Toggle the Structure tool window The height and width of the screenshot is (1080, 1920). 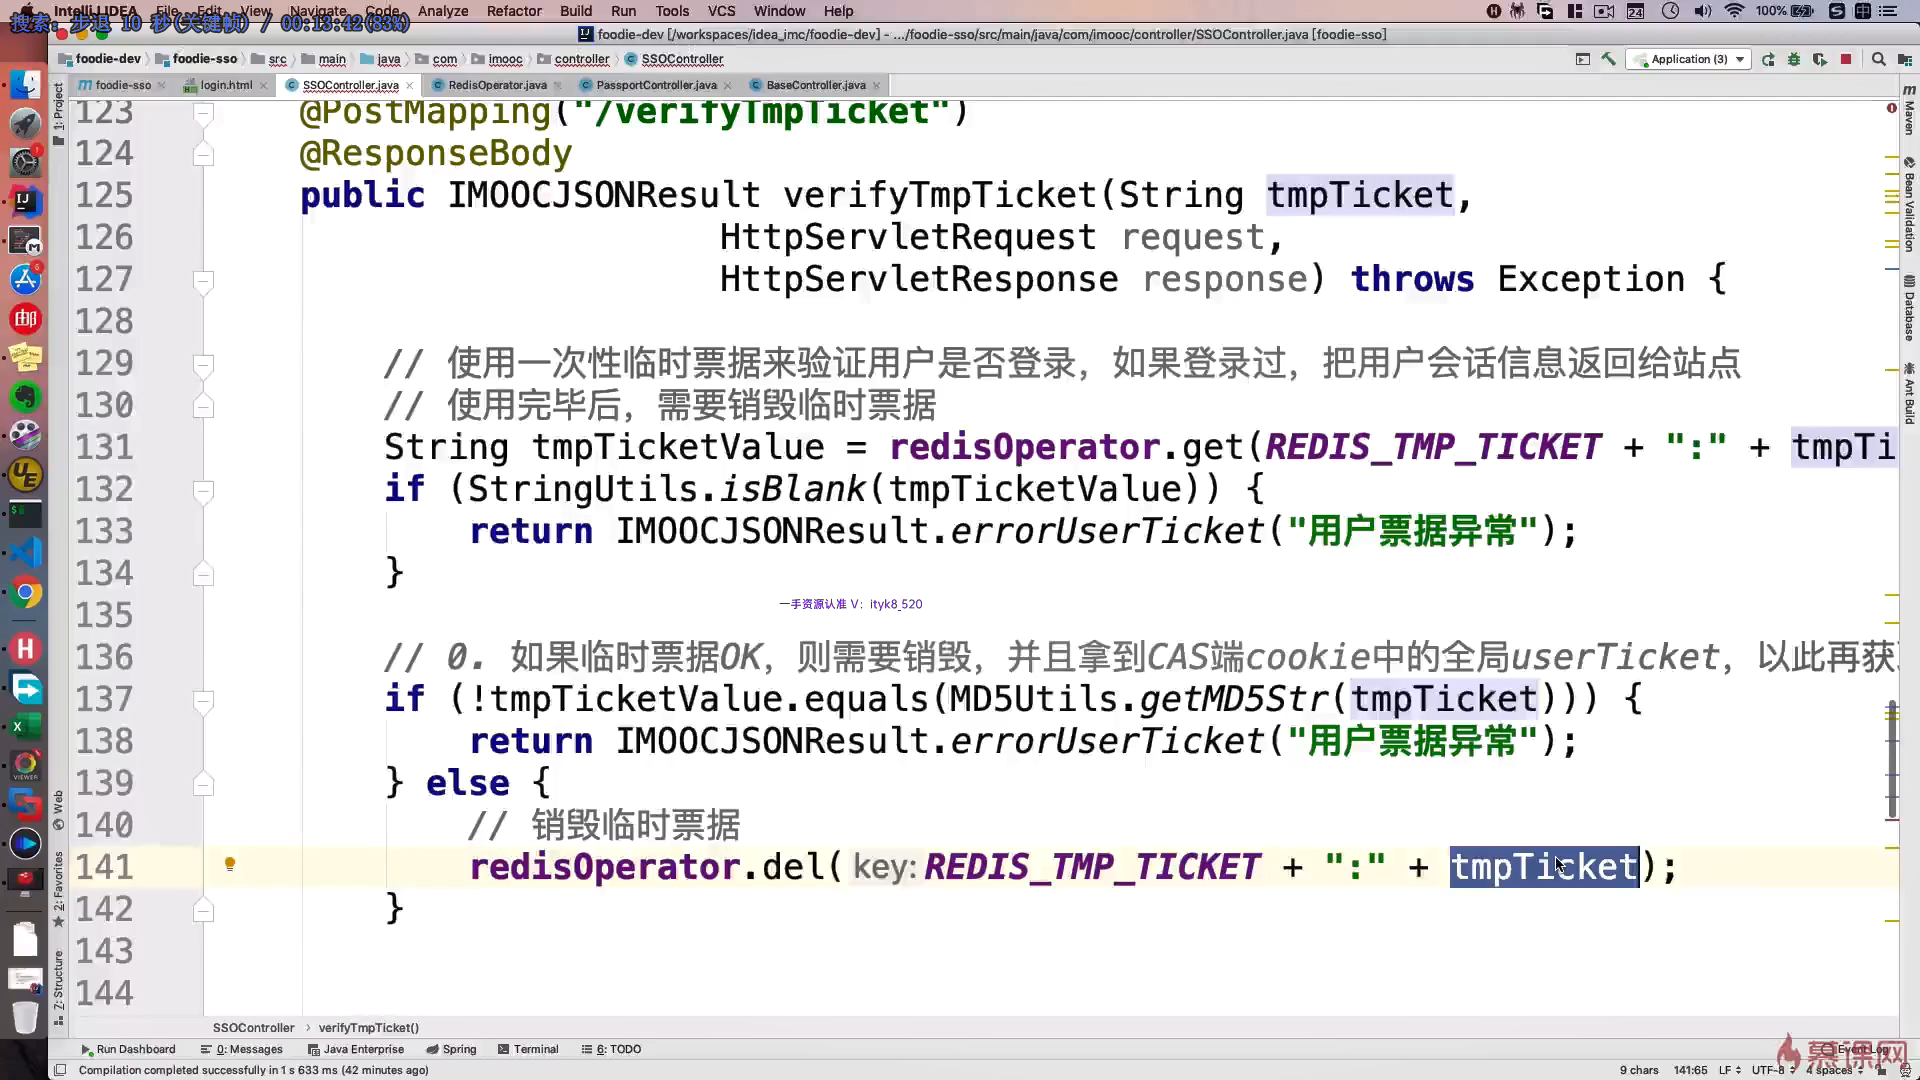coord(58,985)
